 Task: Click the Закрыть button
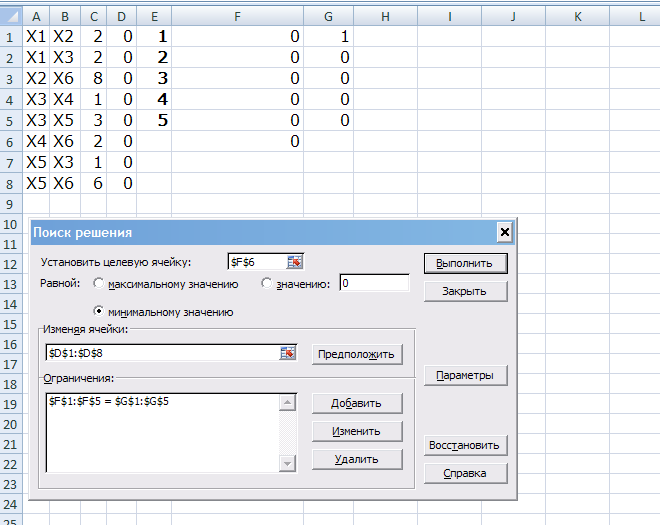[x=466, y=291]
